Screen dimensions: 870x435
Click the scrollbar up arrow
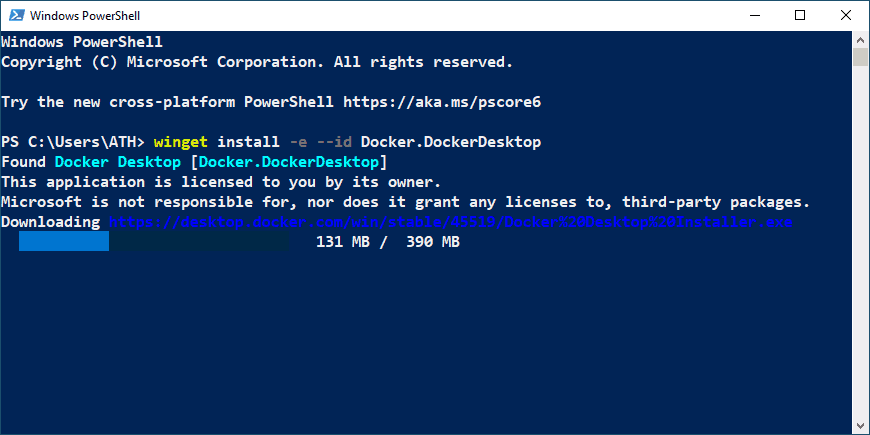[861, 40]
